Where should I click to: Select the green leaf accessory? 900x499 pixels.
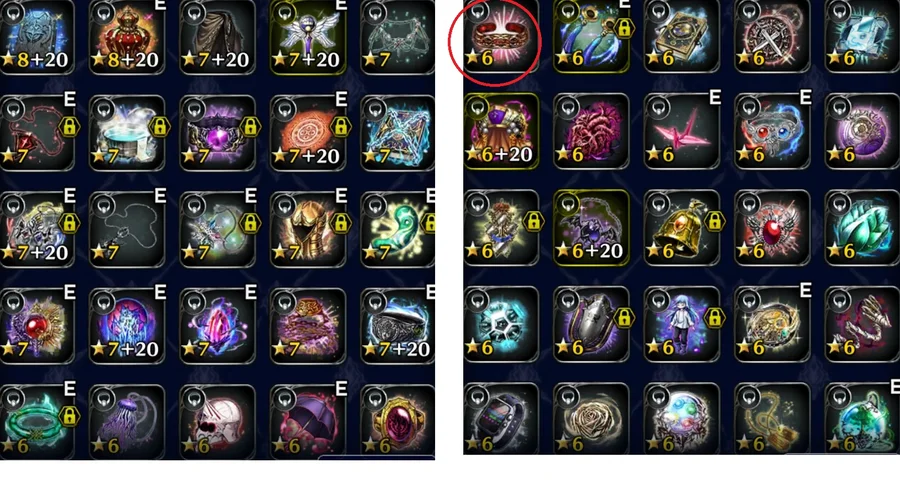coord(862,228)
